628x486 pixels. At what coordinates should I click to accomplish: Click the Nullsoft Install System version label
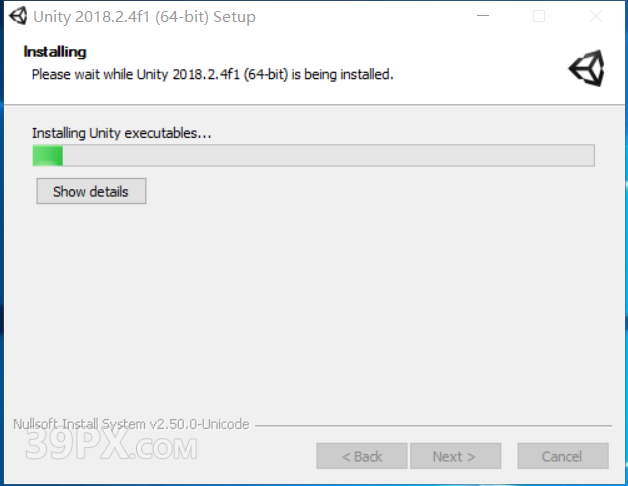[x=131, y=424]
